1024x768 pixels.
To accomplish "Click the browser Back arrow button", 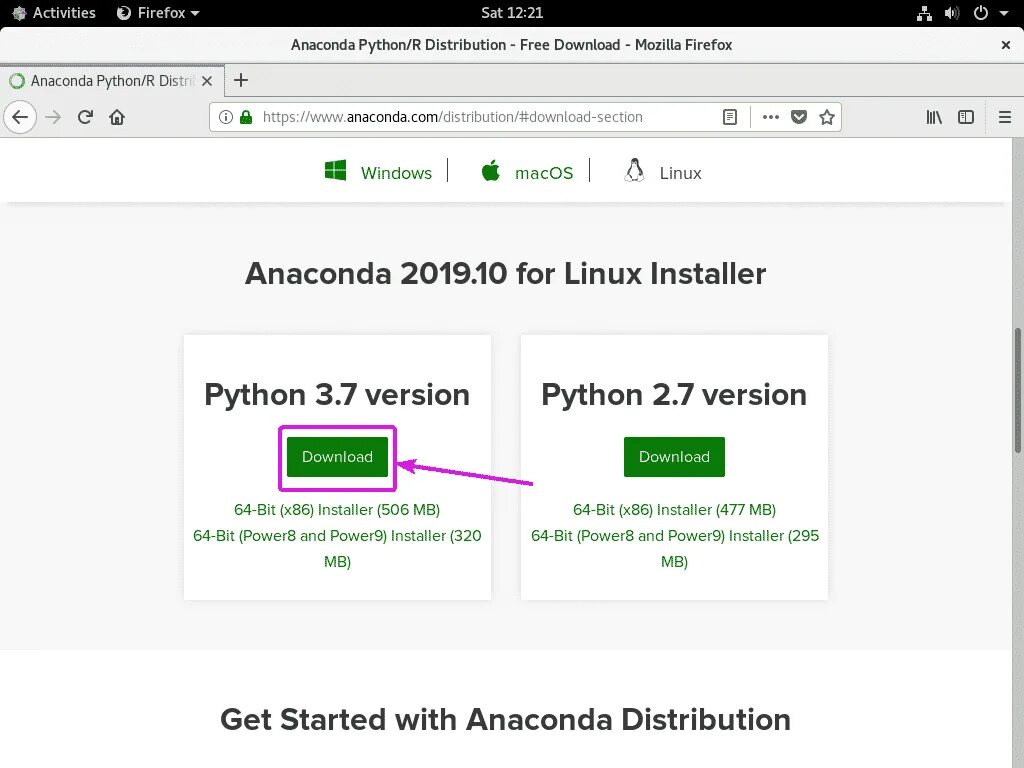I will 20,117.
